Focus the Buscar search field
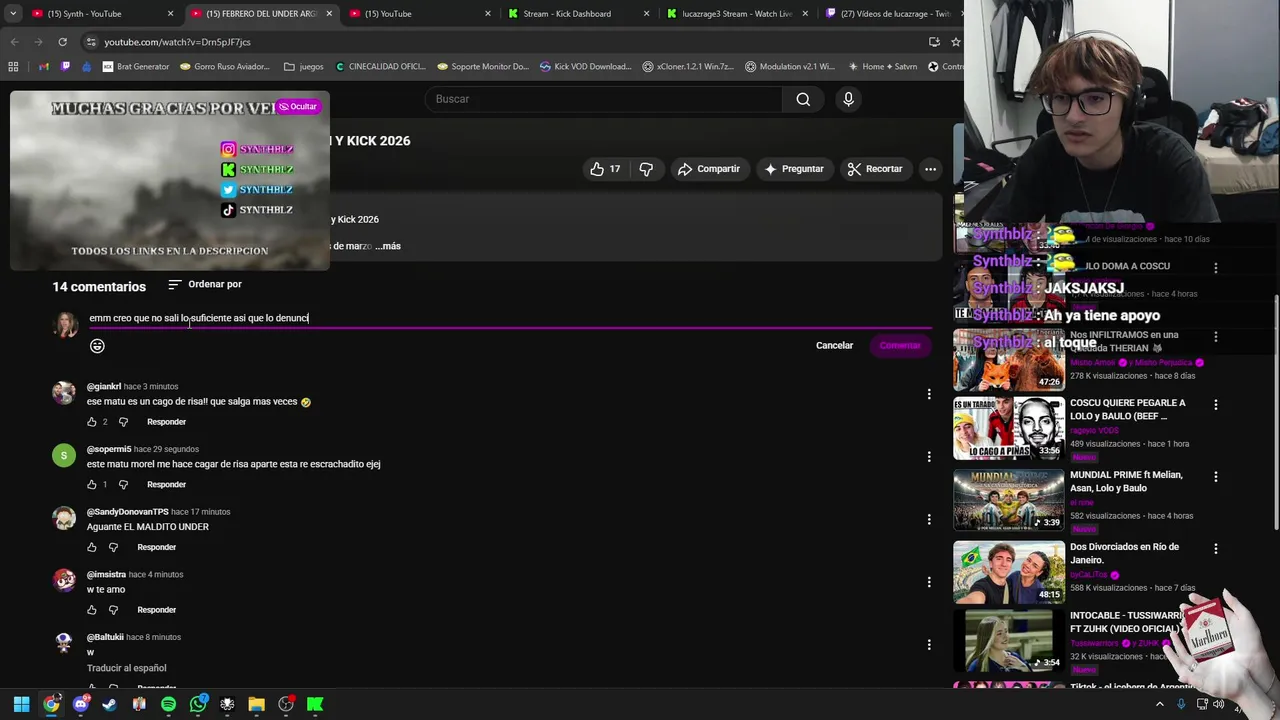Screen dimensions: 1280x720 (x=603, y=99)
